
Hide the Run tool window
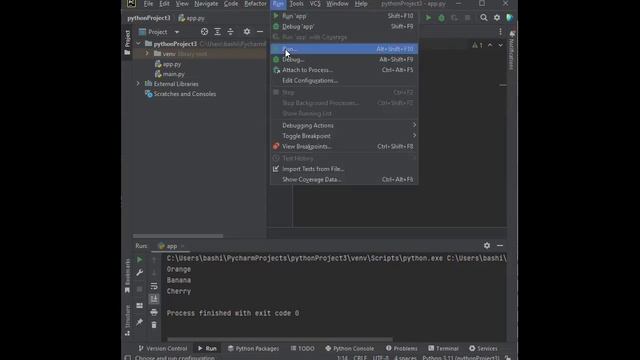[500, 246]
